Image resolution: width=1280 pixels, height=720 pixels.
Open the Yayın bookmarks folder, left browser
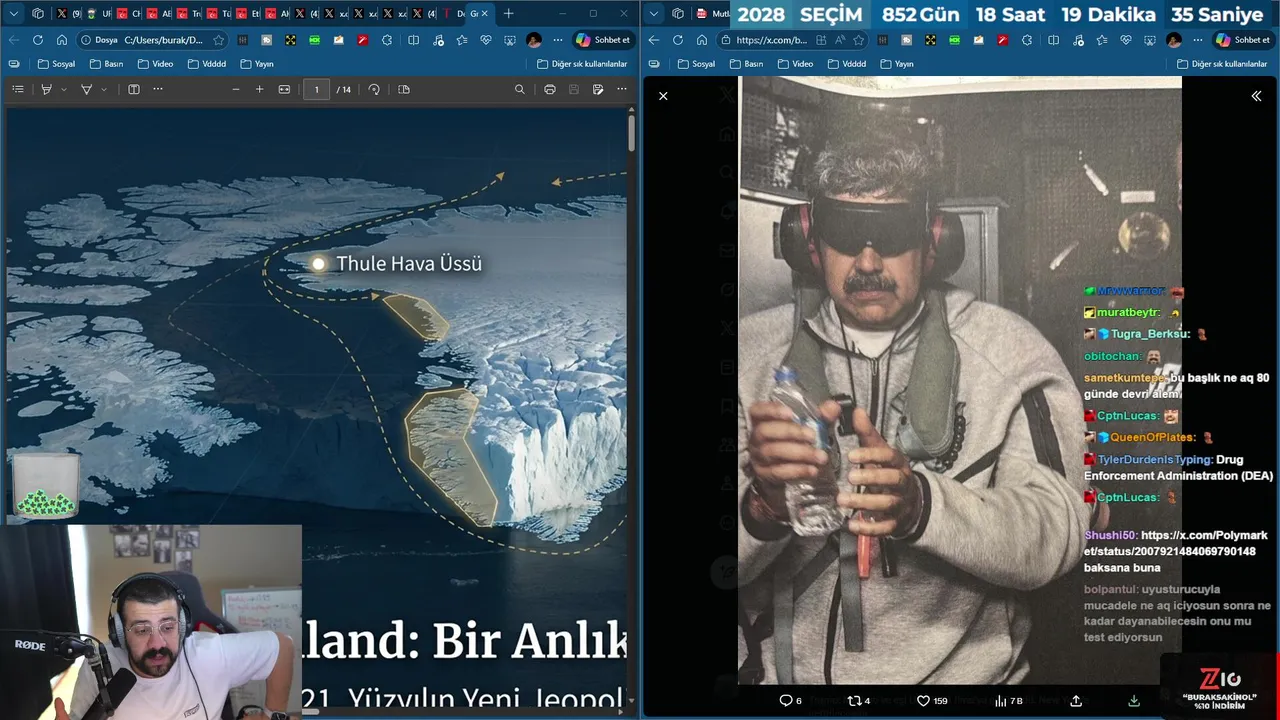[x=257, y=63]
